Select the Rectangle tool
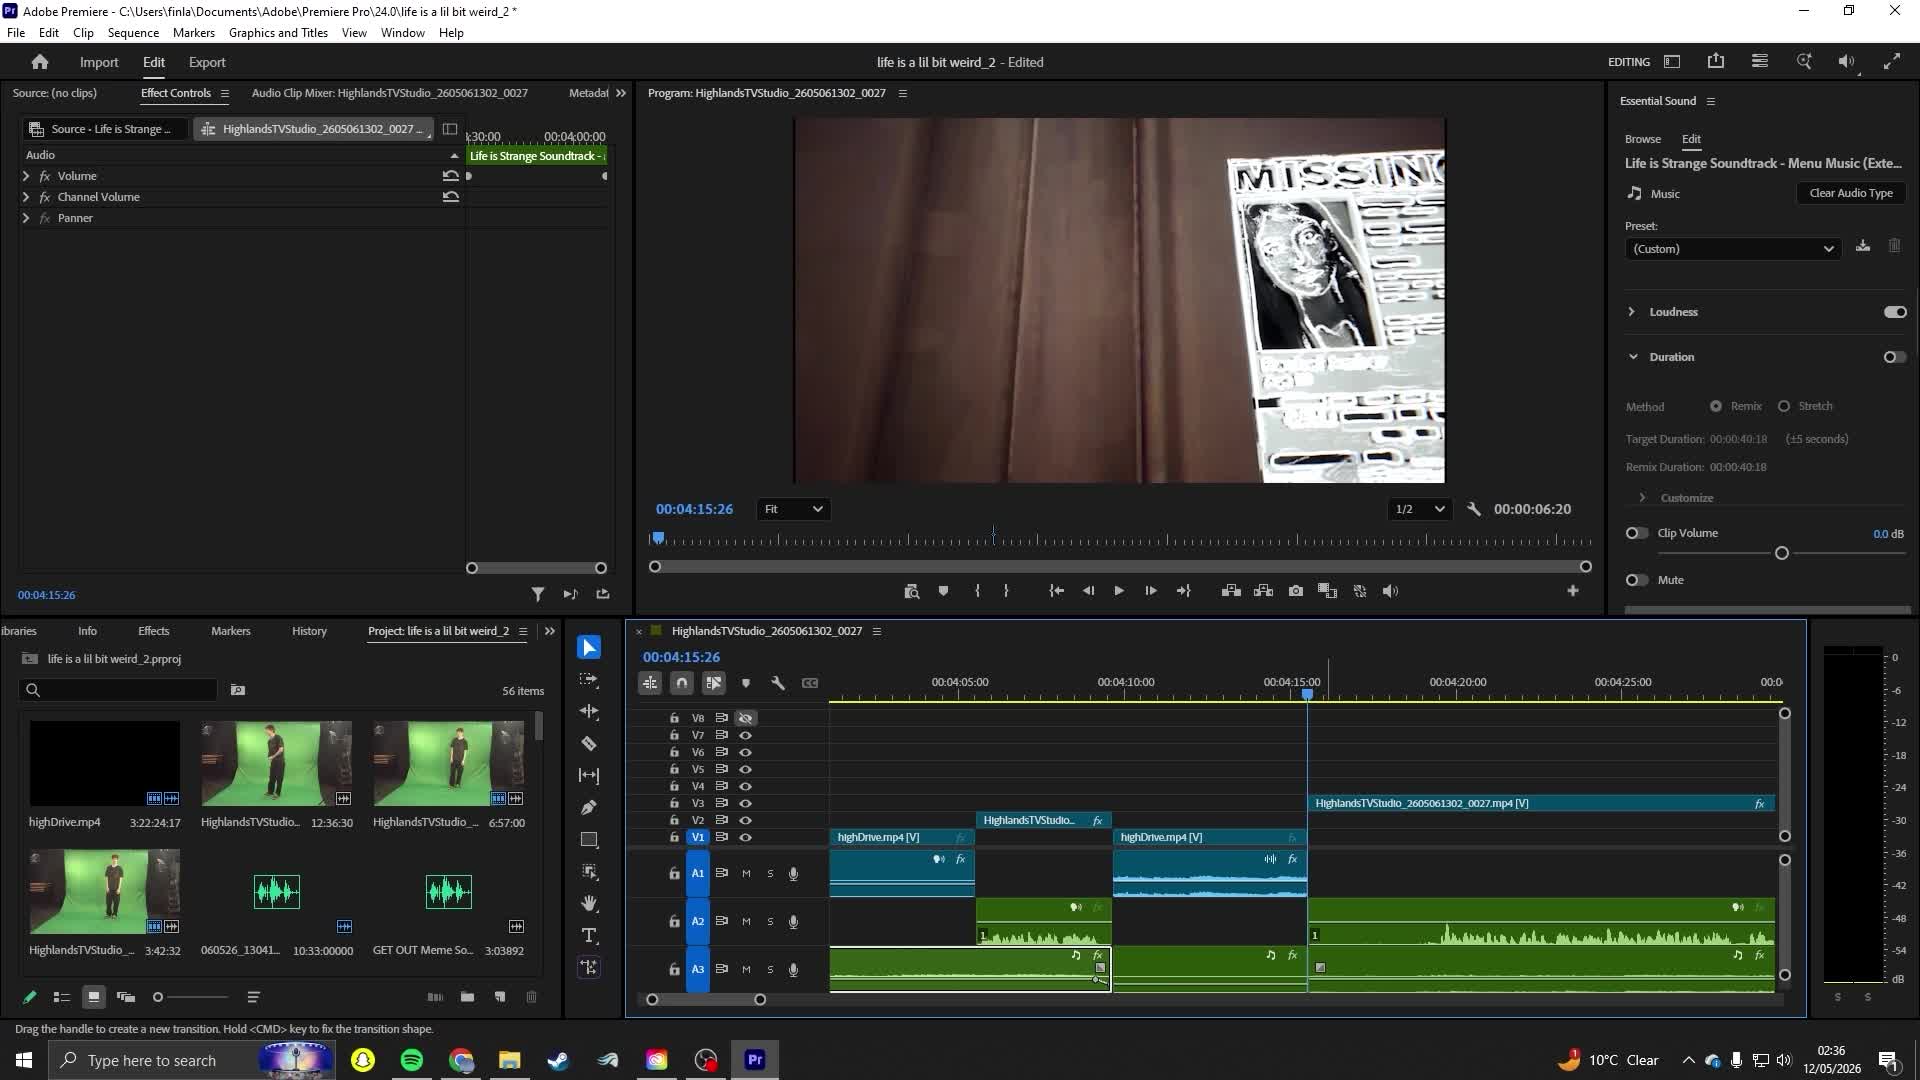 click(x=589, y=840)
